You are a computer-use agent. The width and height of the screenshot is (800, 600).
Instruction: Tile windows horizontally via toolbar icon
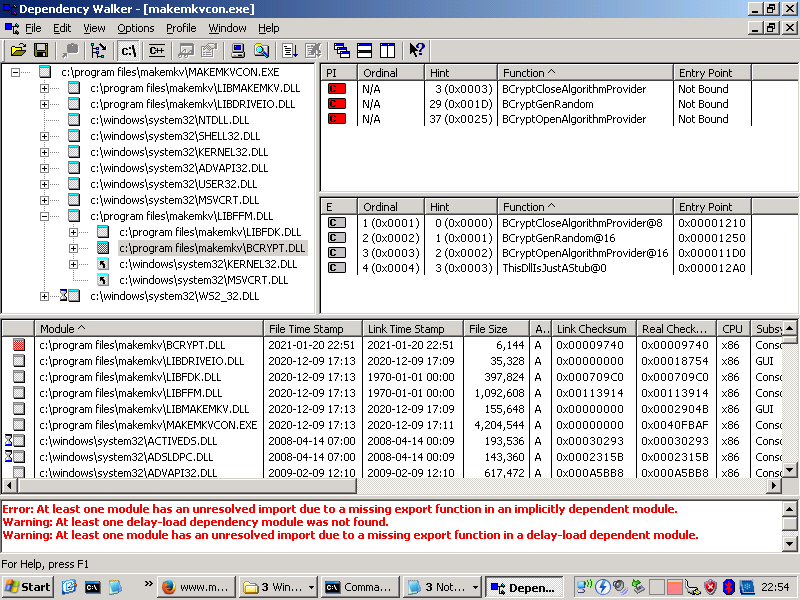pyautogui.click(x=364, y=50)
